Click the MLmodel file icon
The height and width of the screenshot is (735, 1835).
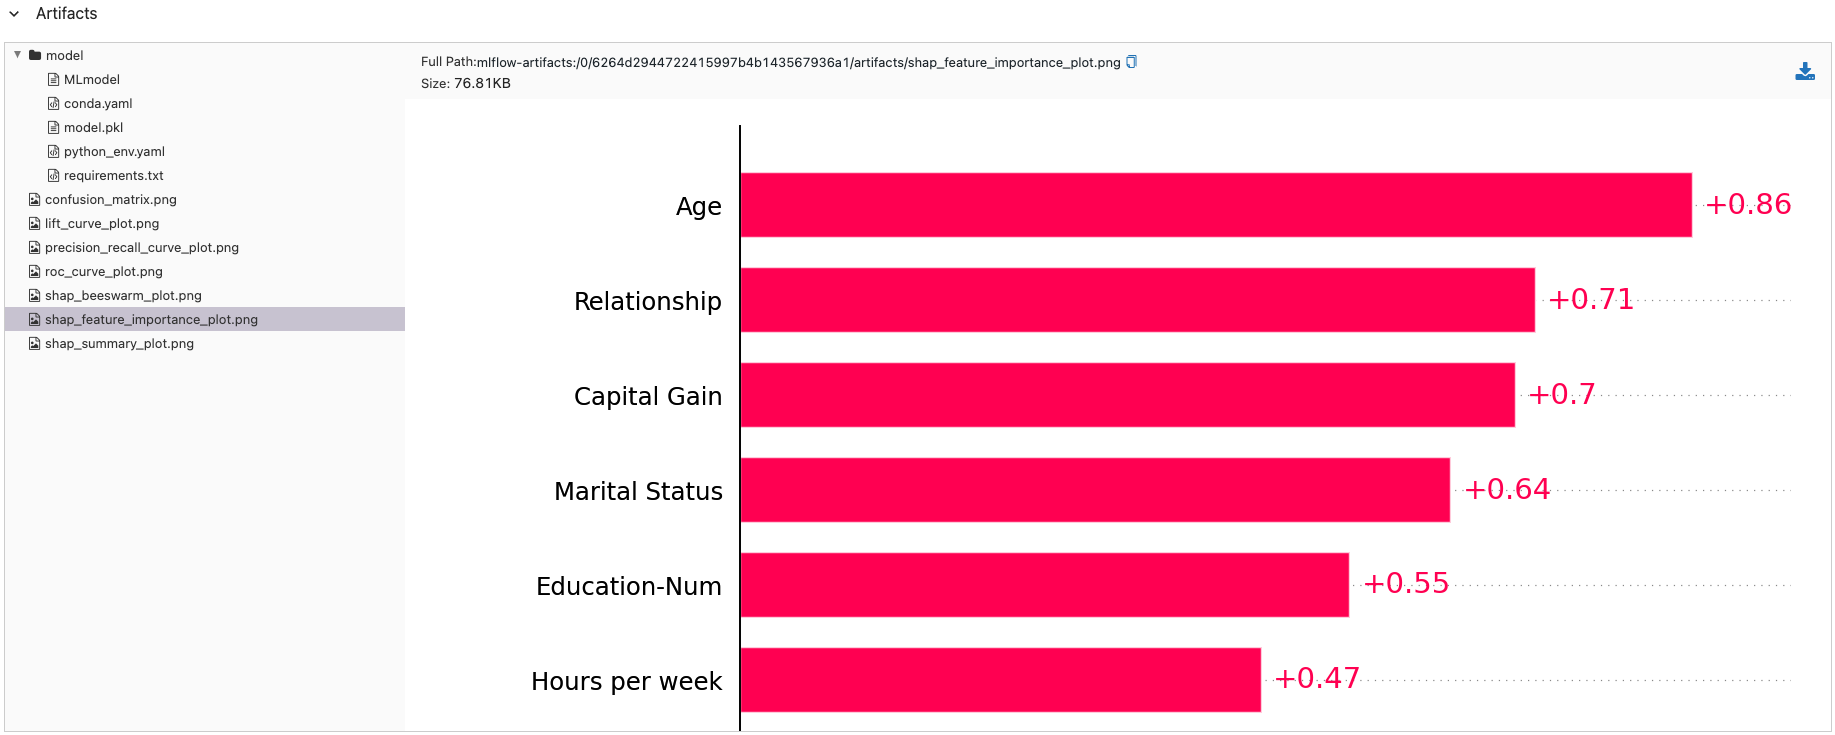[54, 79]
